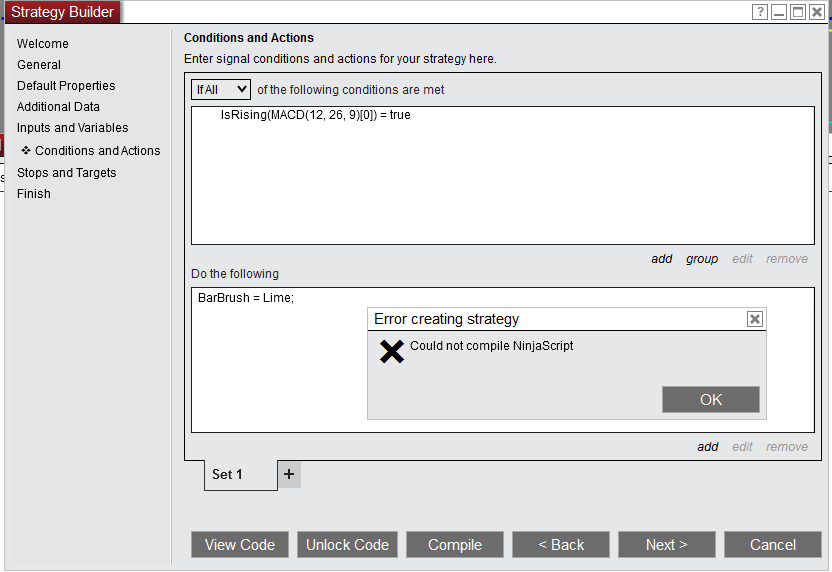
Task: Click the help question mark icon
Action: [x=760, y=12]
